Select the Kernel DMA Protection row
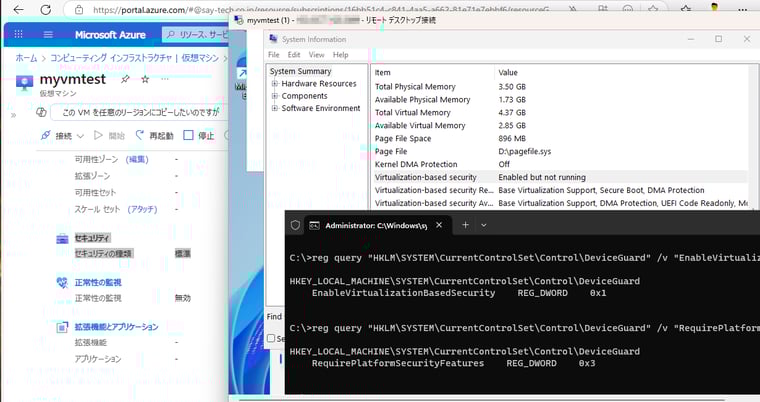760x402 pixels. pos(560,164)
